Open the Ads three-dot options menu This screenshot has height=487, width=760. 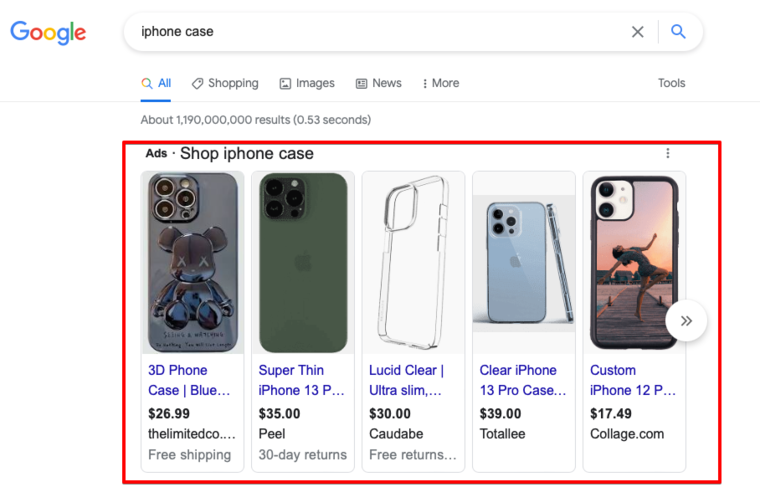(667, 153)
